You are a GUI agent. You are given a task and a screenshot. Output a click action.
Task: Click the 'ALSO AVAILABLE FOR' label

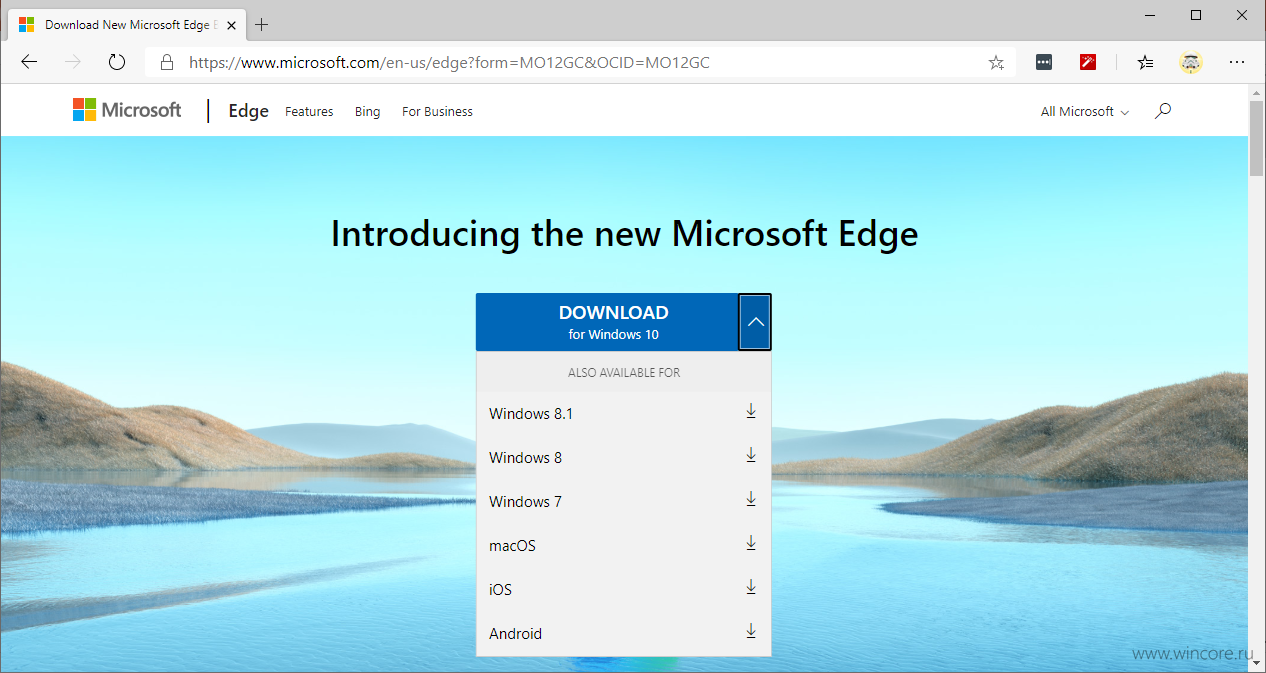click(x=624, y=373)
